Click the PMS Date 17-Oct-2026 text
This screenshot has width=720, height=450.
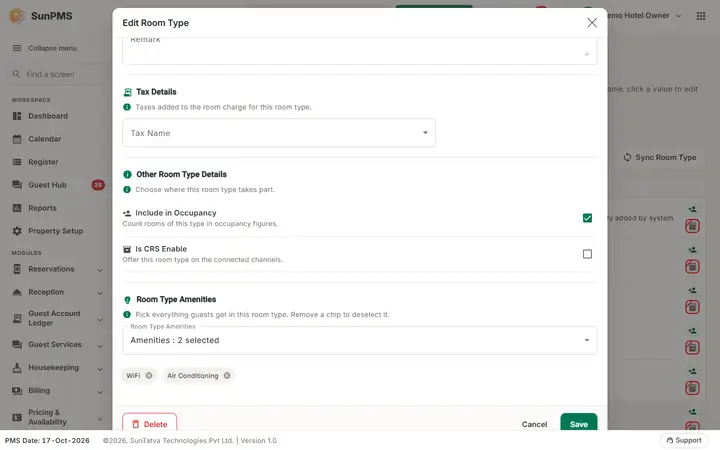point(47,440)
